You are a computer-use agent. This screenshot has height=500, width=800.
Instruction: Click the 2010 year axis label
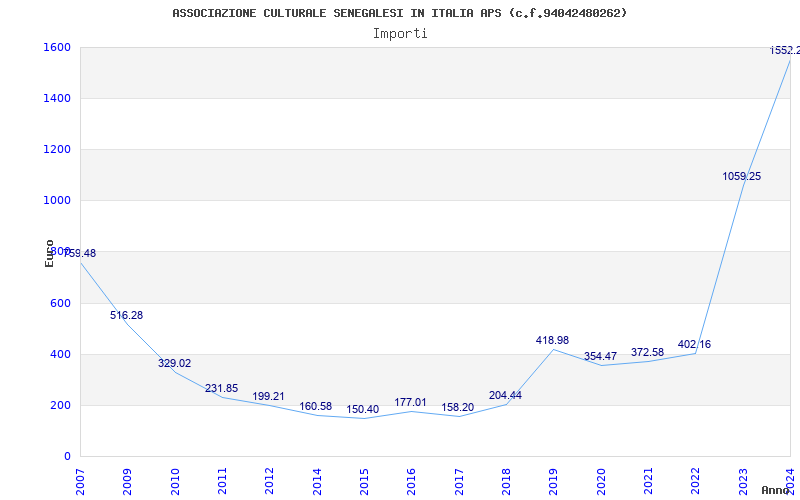tap(175, 482)
